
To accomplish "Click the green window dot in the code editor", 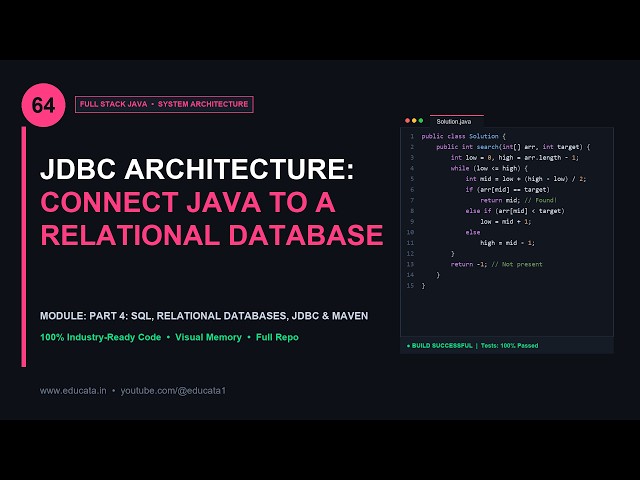I will 421,121.
